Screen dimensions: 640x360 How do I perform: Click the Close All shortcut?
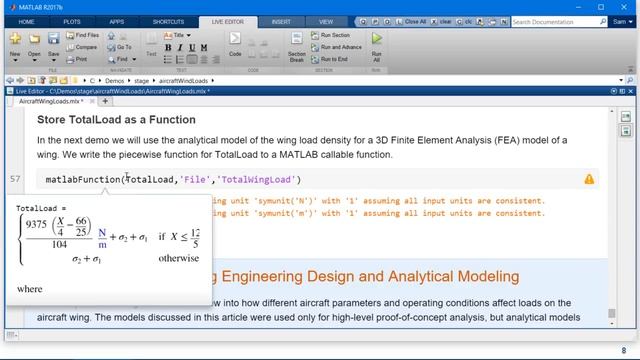[411, 22]
